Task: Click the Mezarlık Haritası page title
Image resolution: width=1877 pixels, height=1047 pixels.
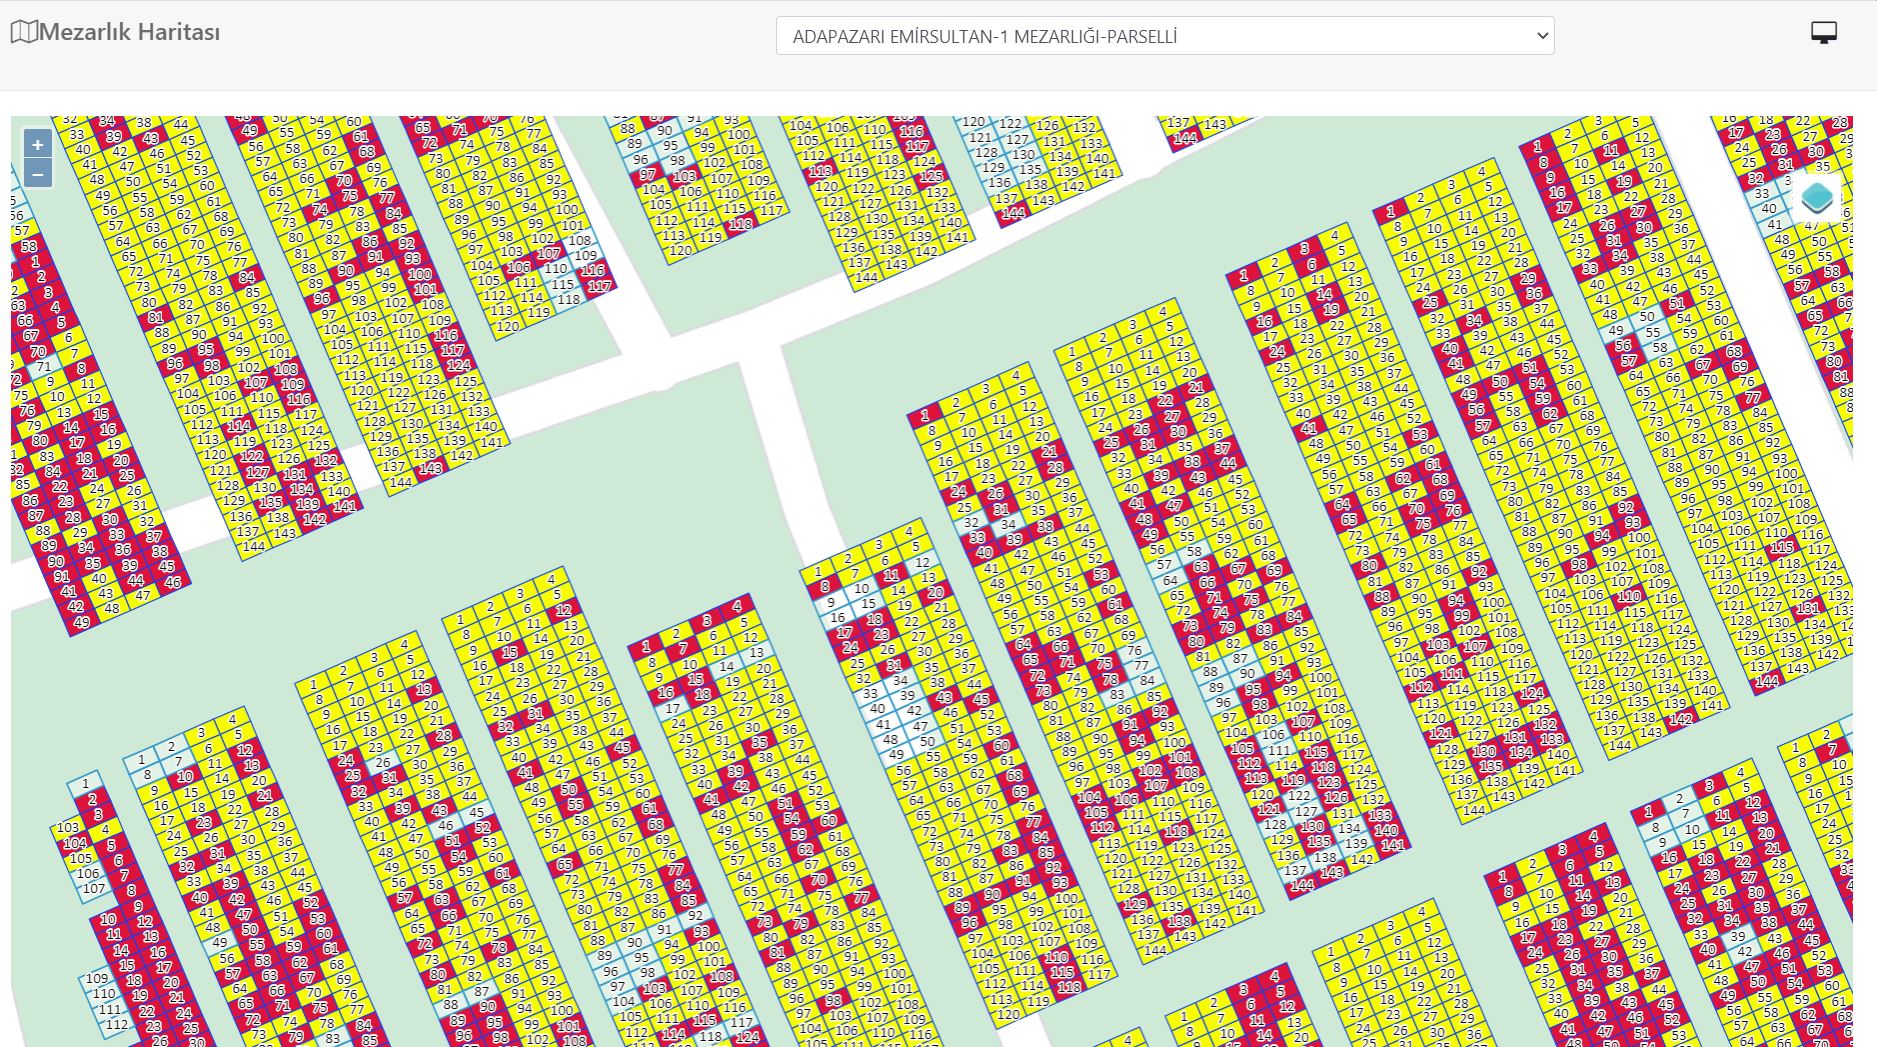Action: [x=129, y=32]
